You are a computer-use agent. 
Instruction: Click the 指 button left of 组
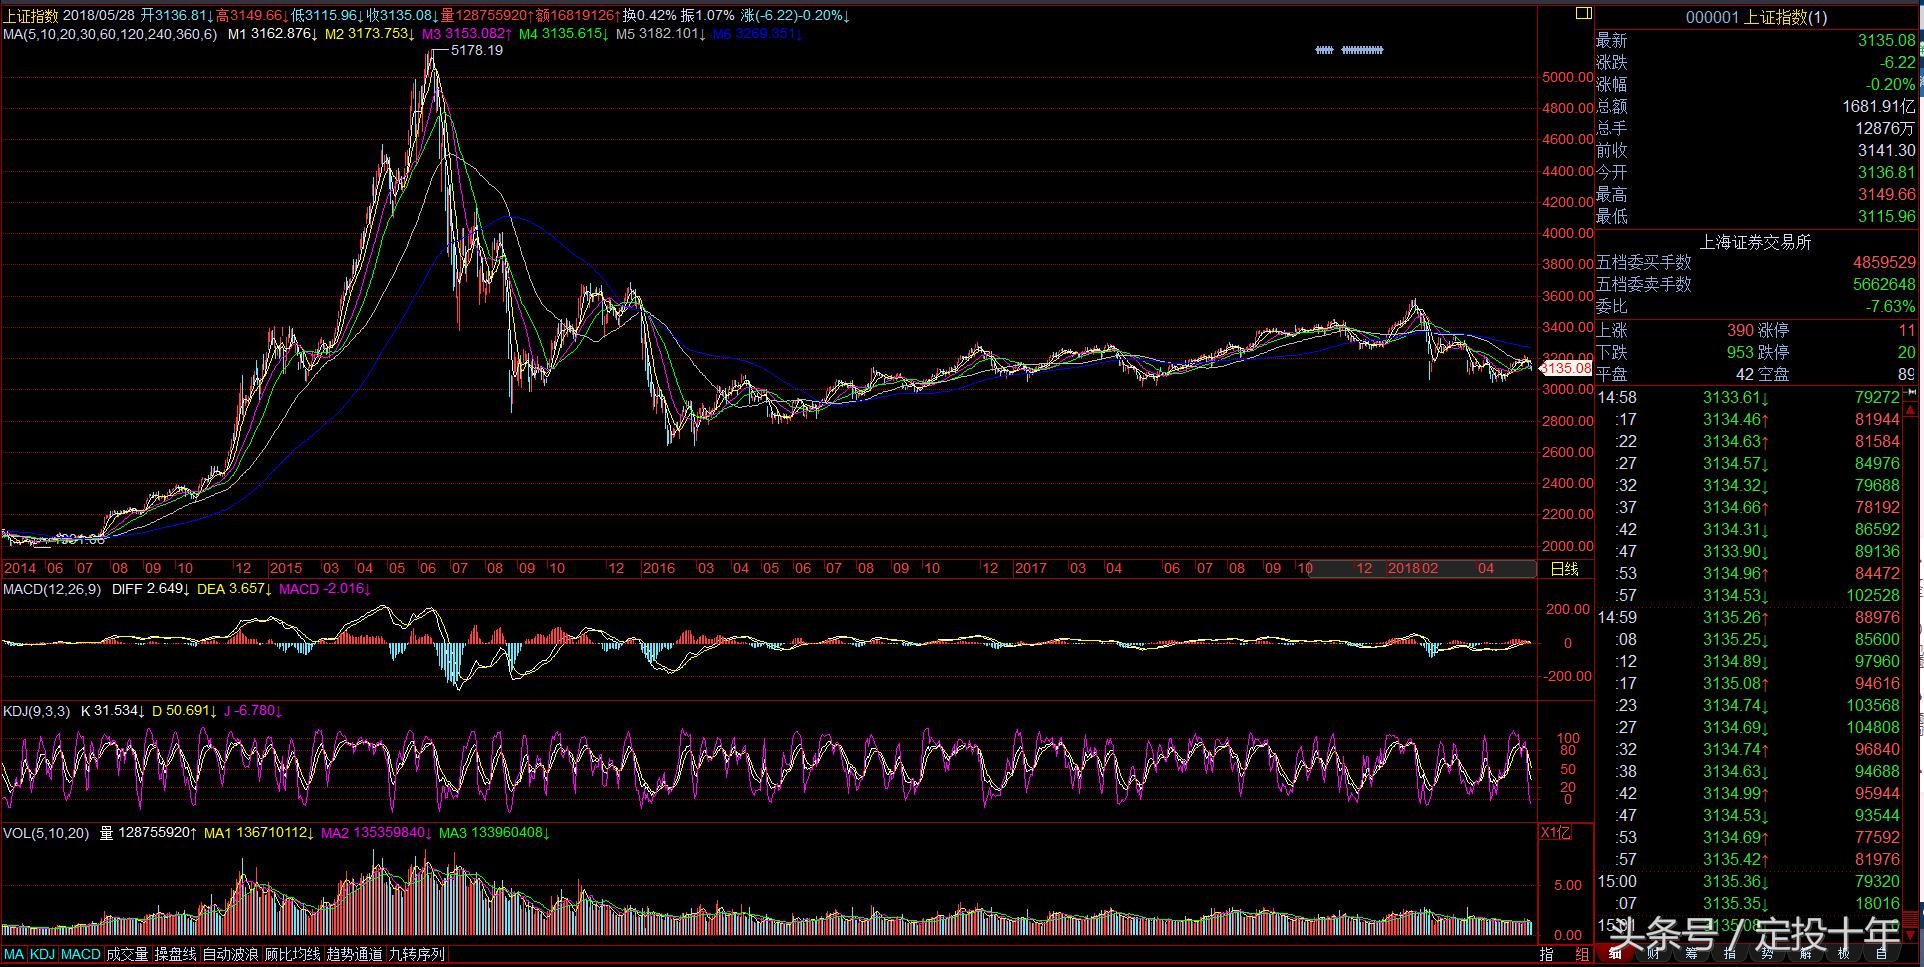(x=1547, y=955)
